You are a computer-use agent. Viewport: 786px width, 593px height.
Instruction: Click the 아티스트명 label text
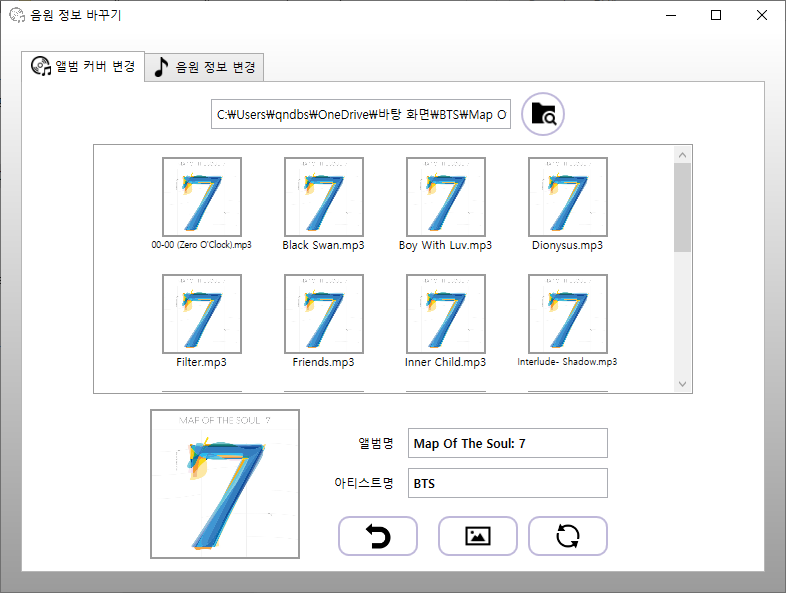tap(364, 483)
